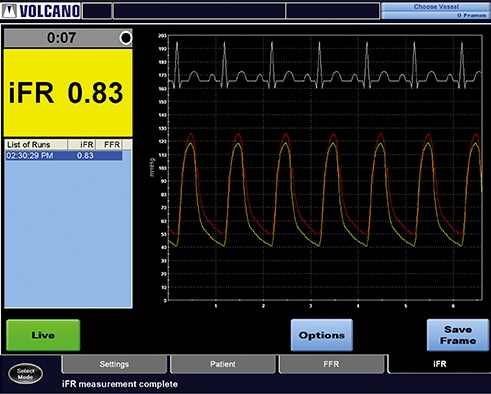Click the 0:07 timer bar
This screenshot has height=394, width=491.
click(x=68, y=38)
